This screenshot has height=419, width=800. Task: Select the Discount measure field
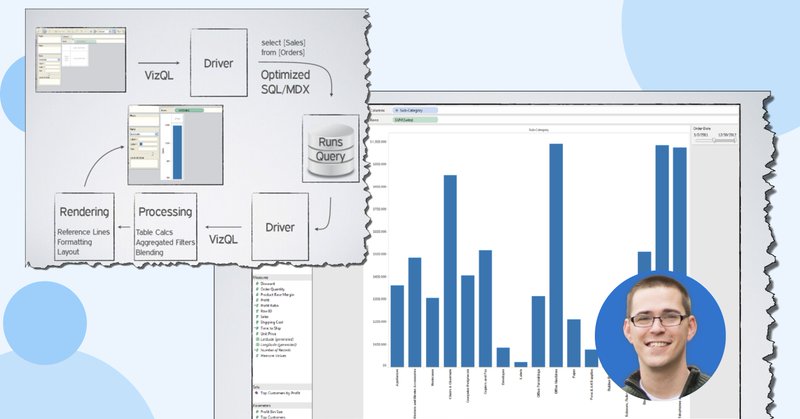[266, 283]
